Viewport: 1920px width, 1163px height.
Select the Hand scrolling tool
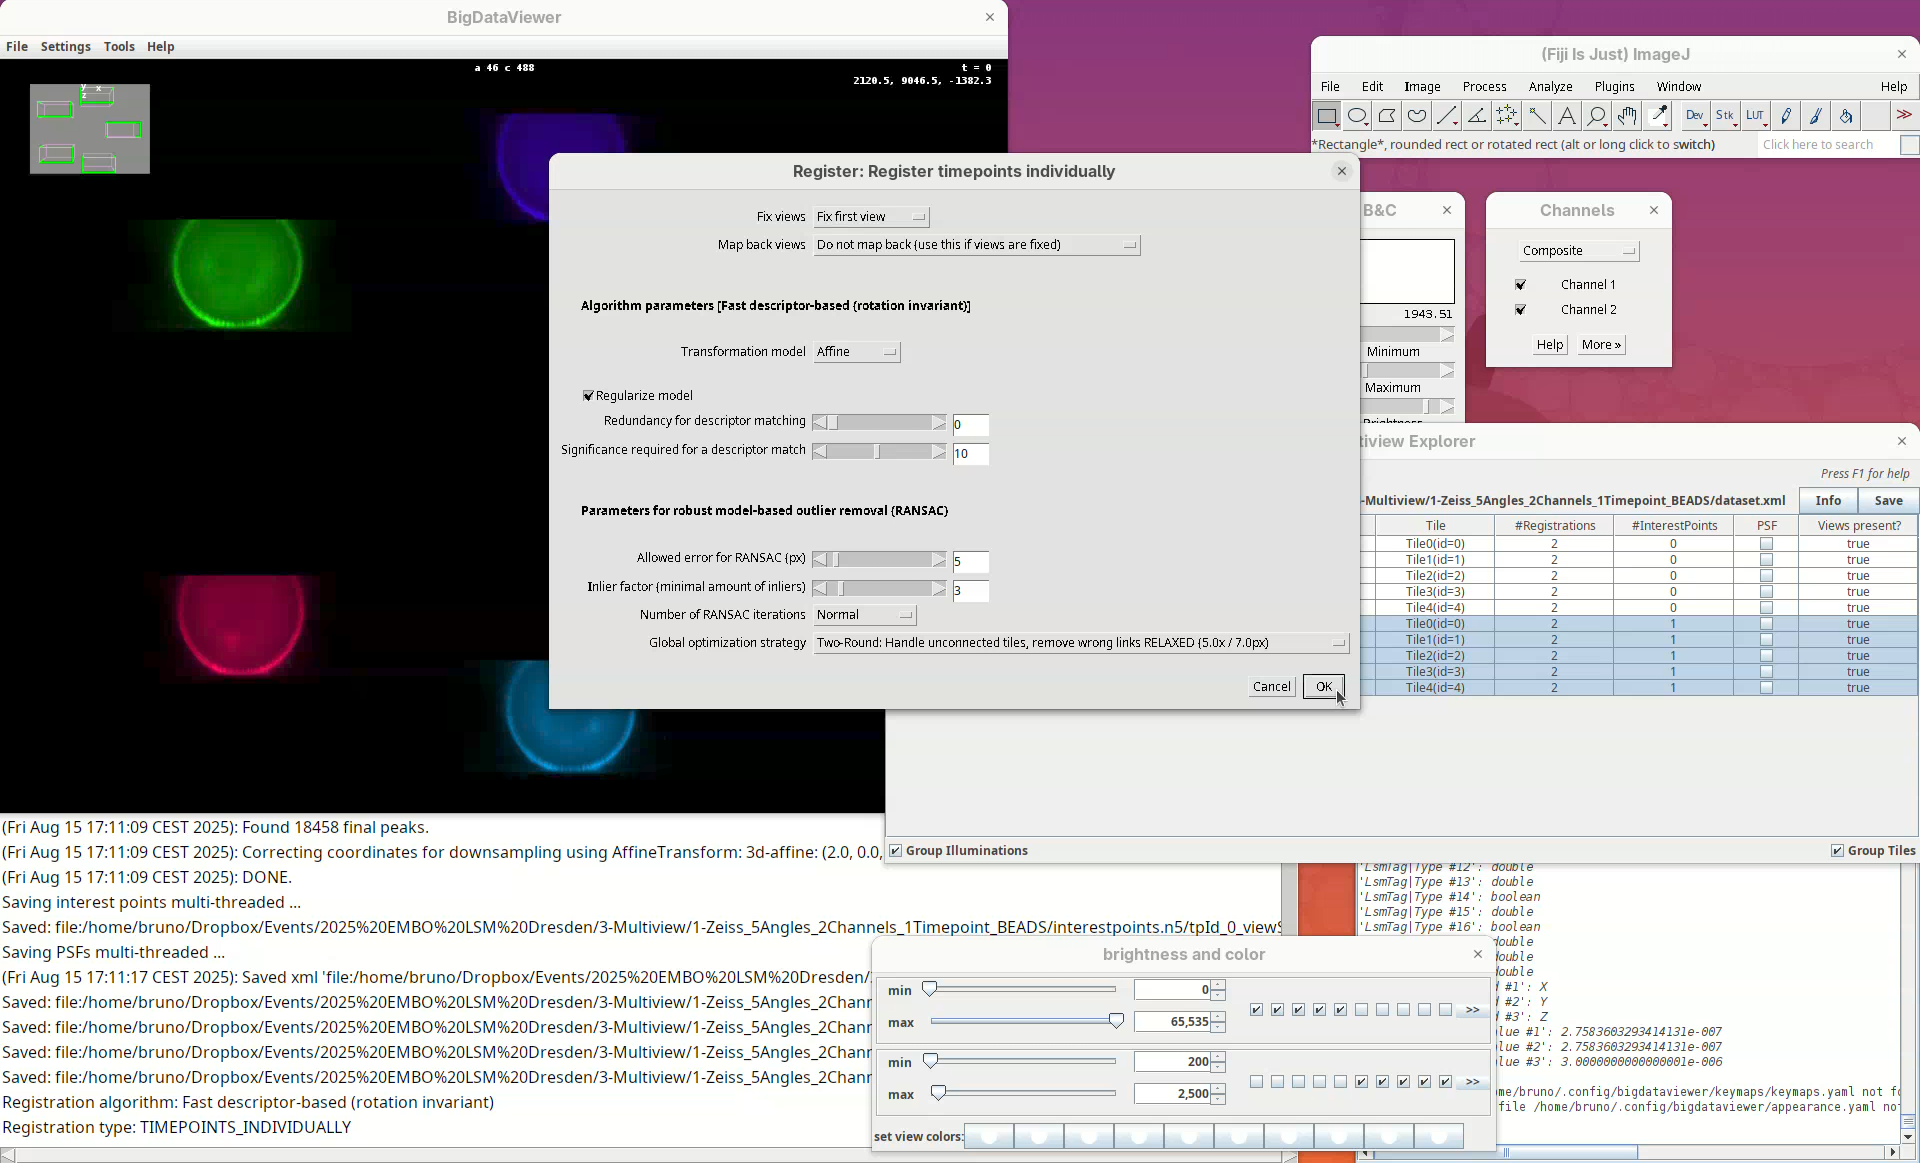pyautogui.click(x=1627, y=116)
